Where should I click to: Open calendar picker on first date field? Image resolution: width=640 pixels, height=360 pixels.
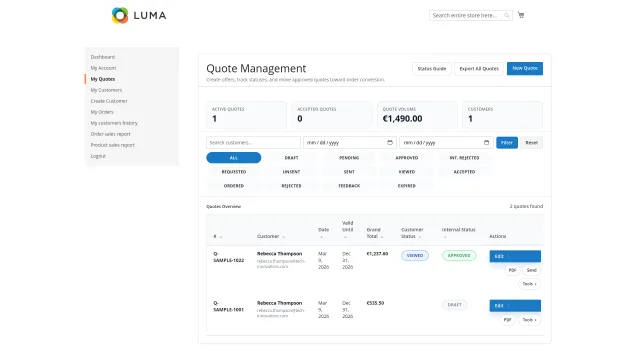coord(390,142)
